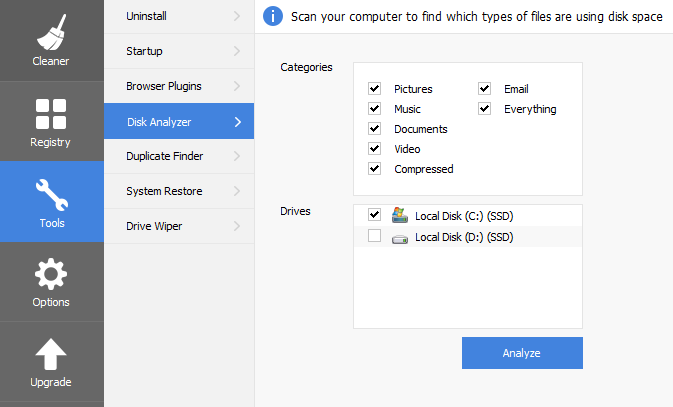Enable the Local Disk (D:) checkbox
The width and height of the screenshot is (673, 407).
tap(375, 237)
